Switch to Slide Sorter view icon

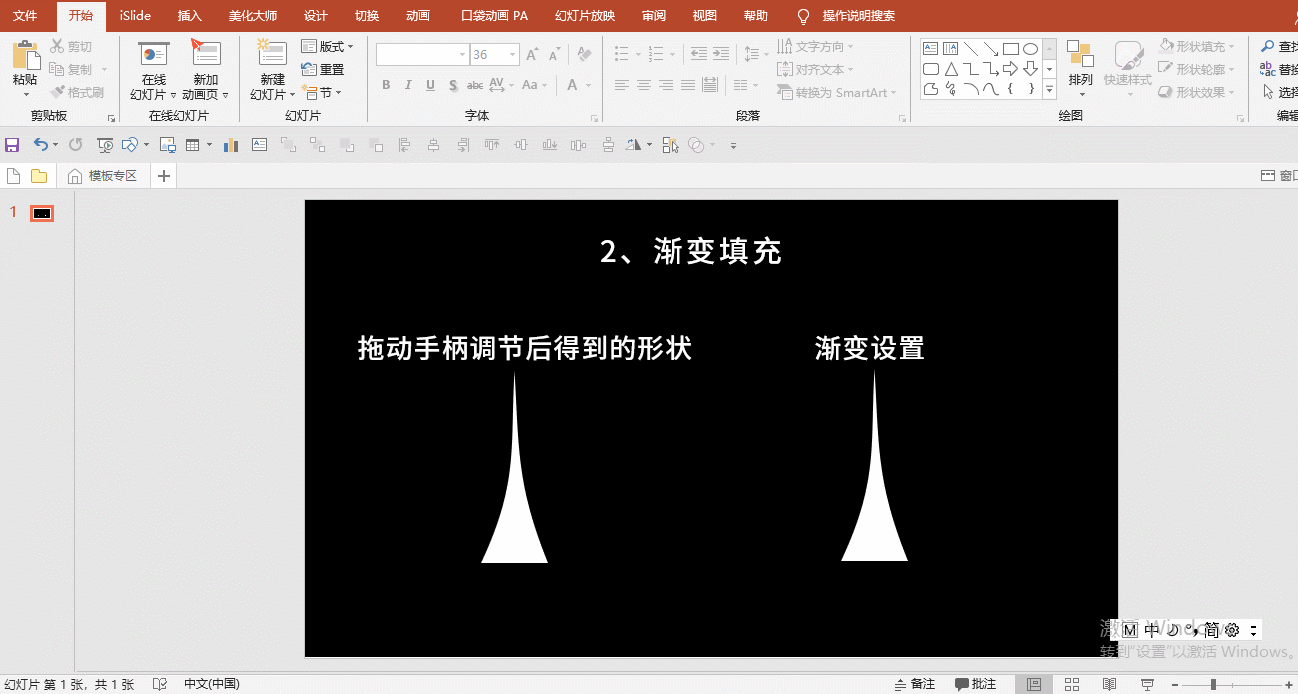[1072, 684]
